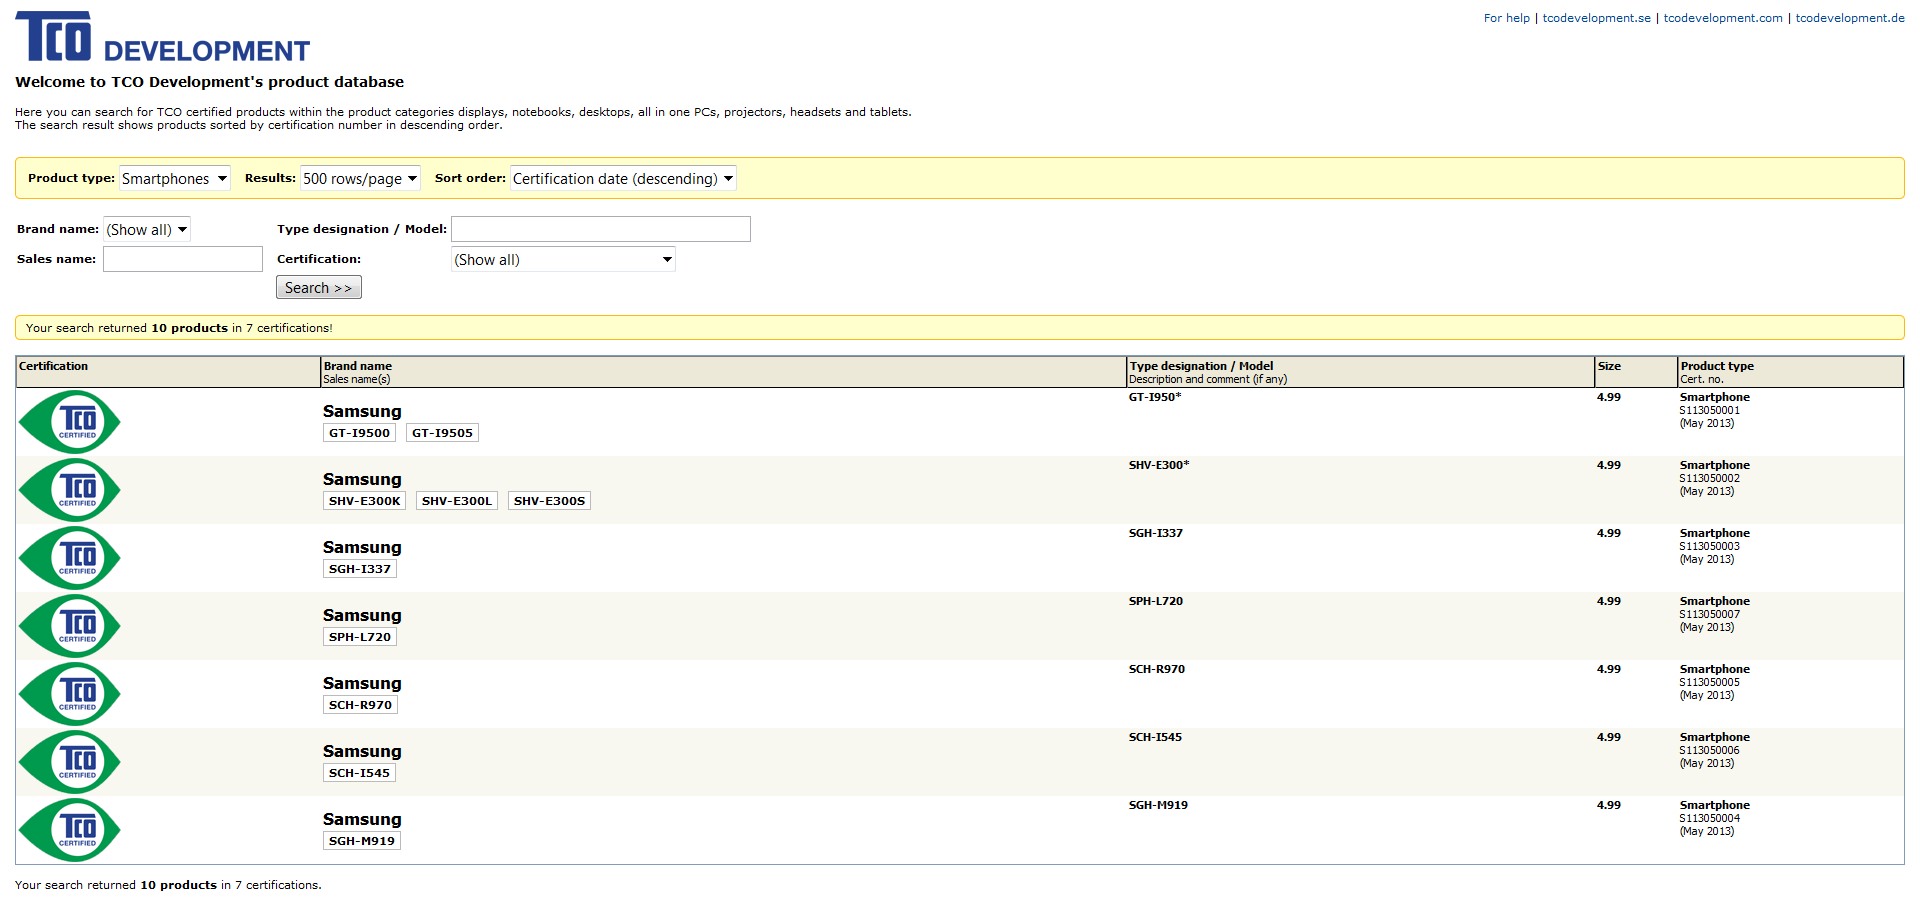Open the tcodevelopment.se link
The height and width of the screenshot is (915, 1920).
(x=1597, y=18)
